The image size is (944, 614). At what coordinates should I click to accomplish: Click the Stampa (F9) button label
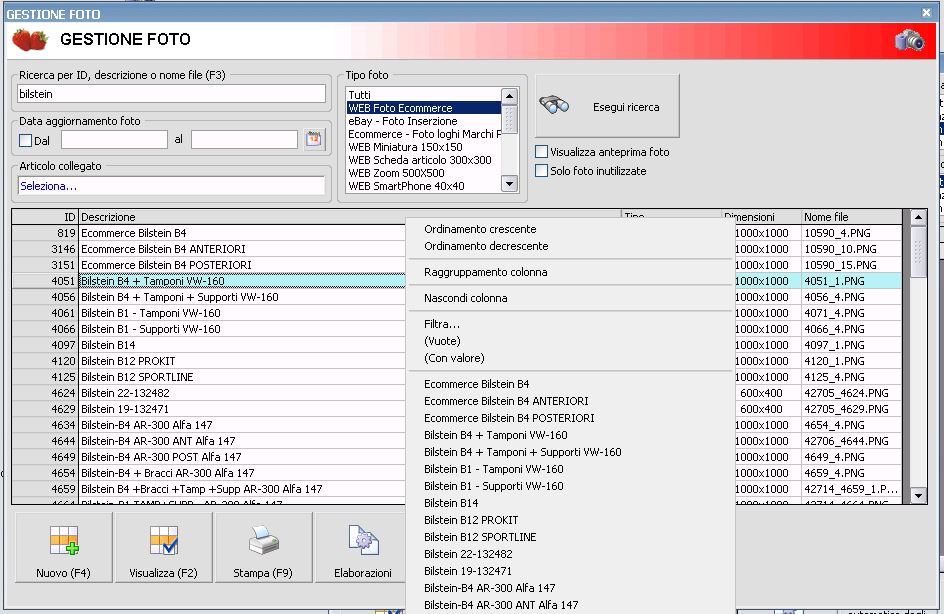click(263, 572)
